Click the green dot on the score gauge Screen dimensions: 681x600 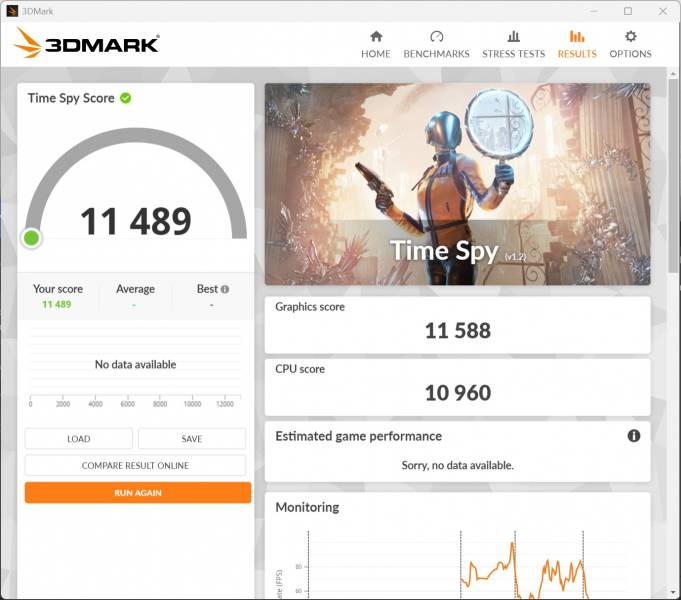[32, 238]
